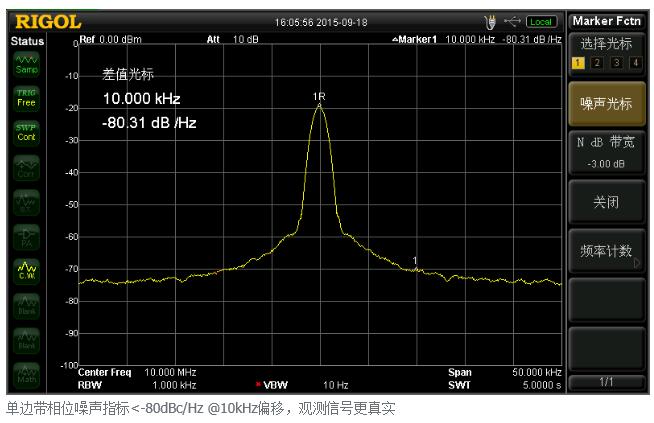Select marker number 3

(615, 63)
